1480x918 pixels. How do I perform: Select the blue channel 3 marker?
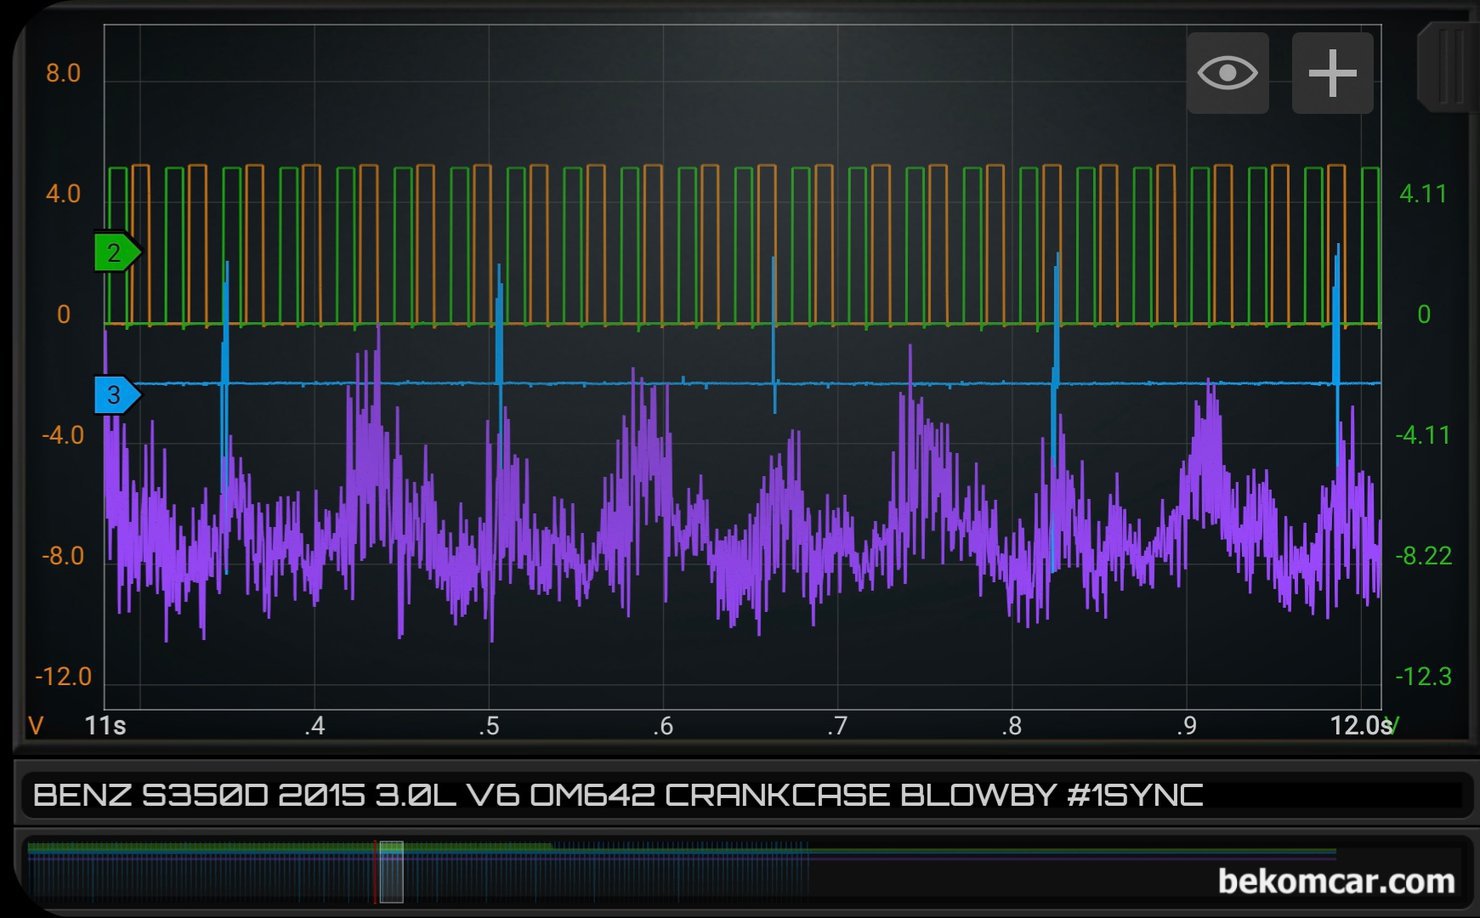point(117,395)
